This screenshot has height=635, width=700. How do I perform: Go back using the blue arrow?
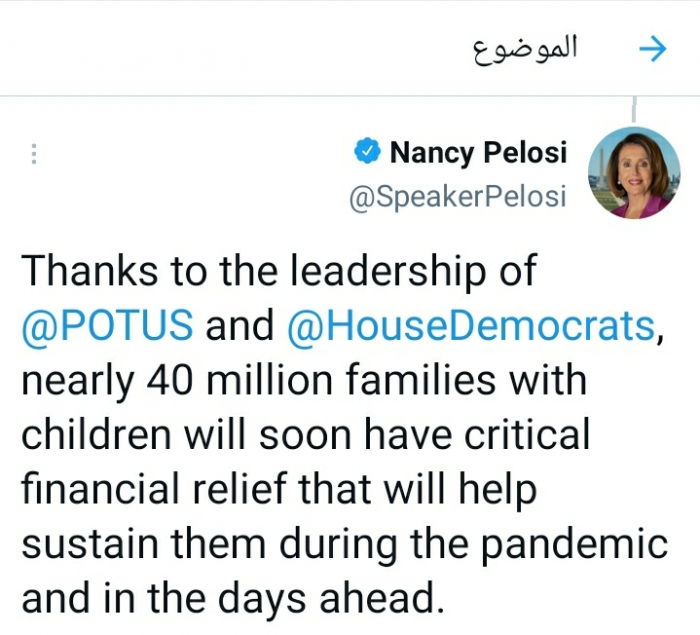coord(652,49)
